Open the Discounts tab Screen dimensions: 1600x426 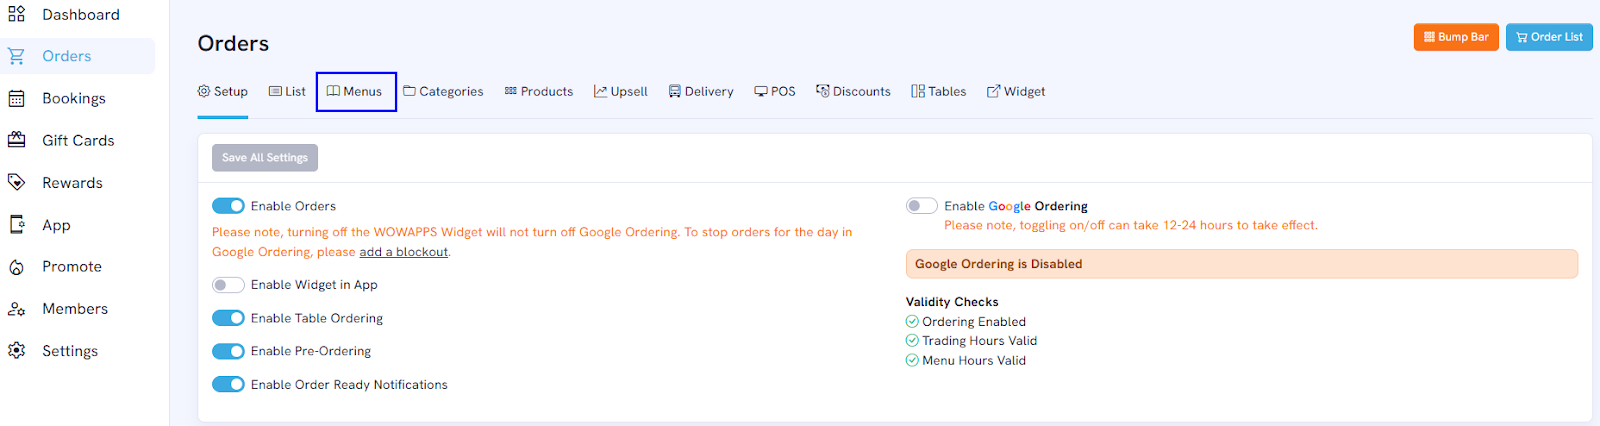pos(853,91)
